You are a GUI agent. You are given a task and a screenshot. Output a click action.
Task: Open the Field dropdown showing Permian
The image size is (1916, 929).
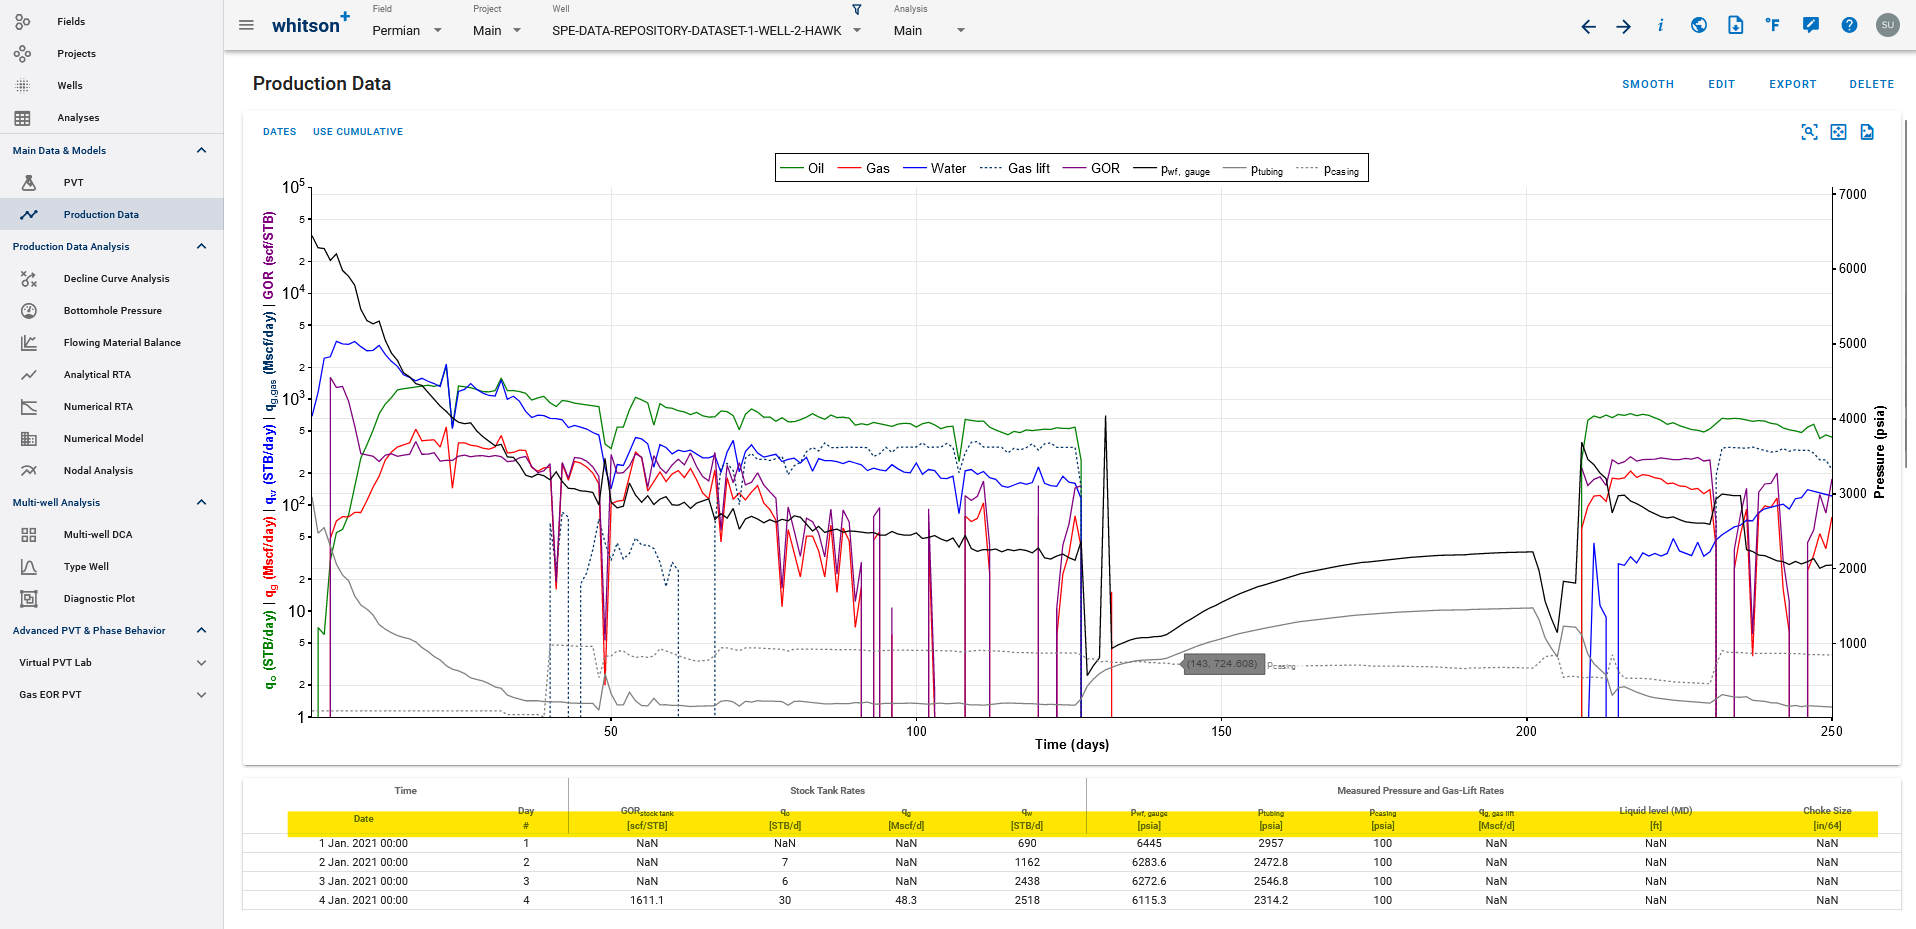[407, 31]
